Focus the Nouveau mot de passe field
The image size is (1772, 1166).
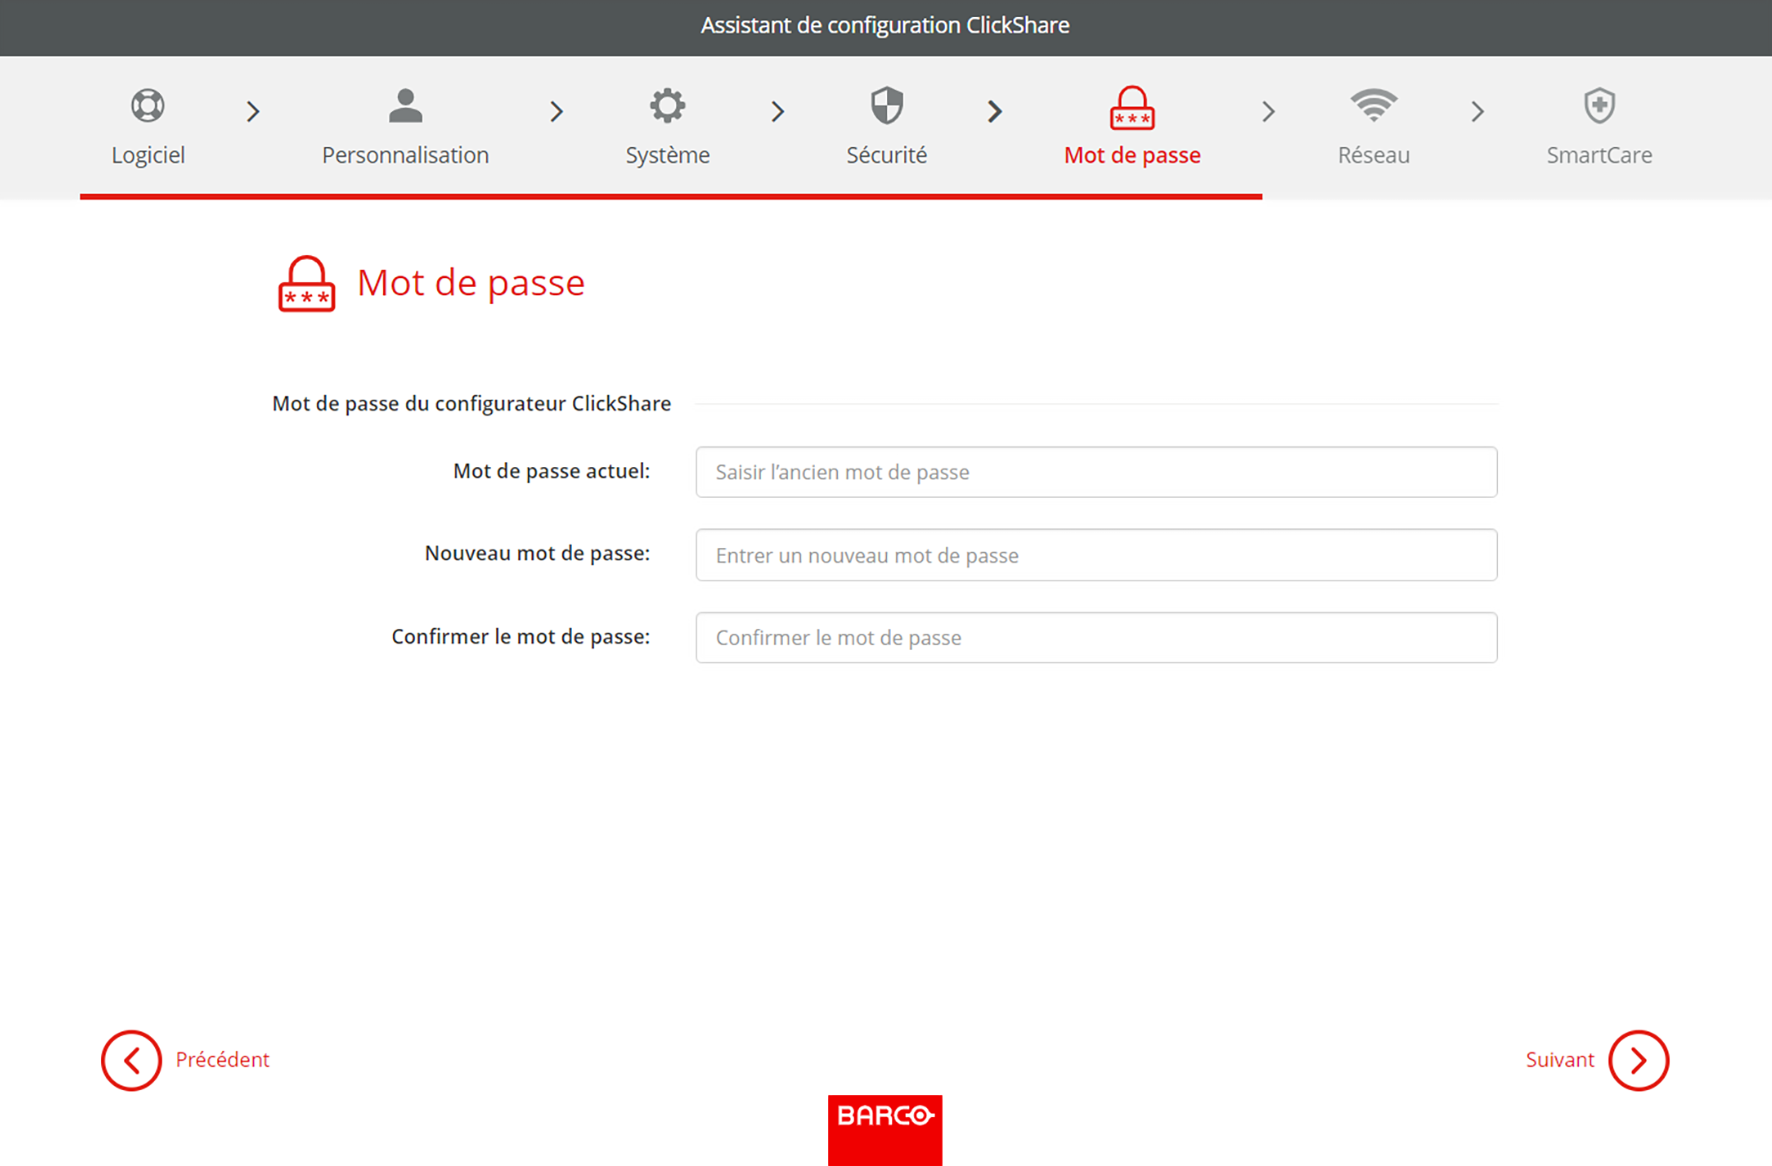click(x=1096, y=555)
